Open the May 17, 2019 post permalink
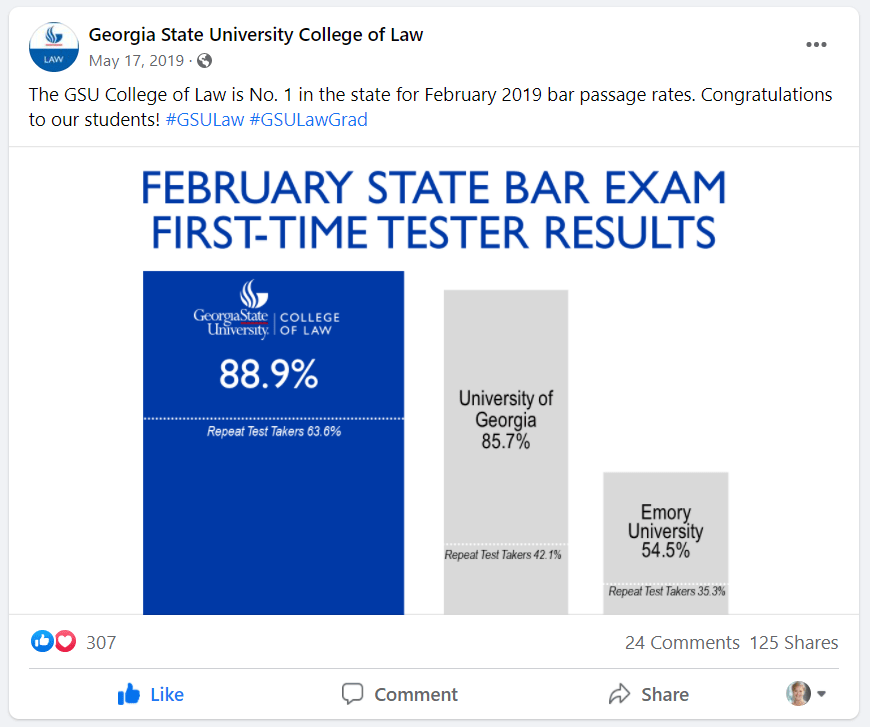The width and height of the screenshot is (870, 727). [x=134, y=60]
